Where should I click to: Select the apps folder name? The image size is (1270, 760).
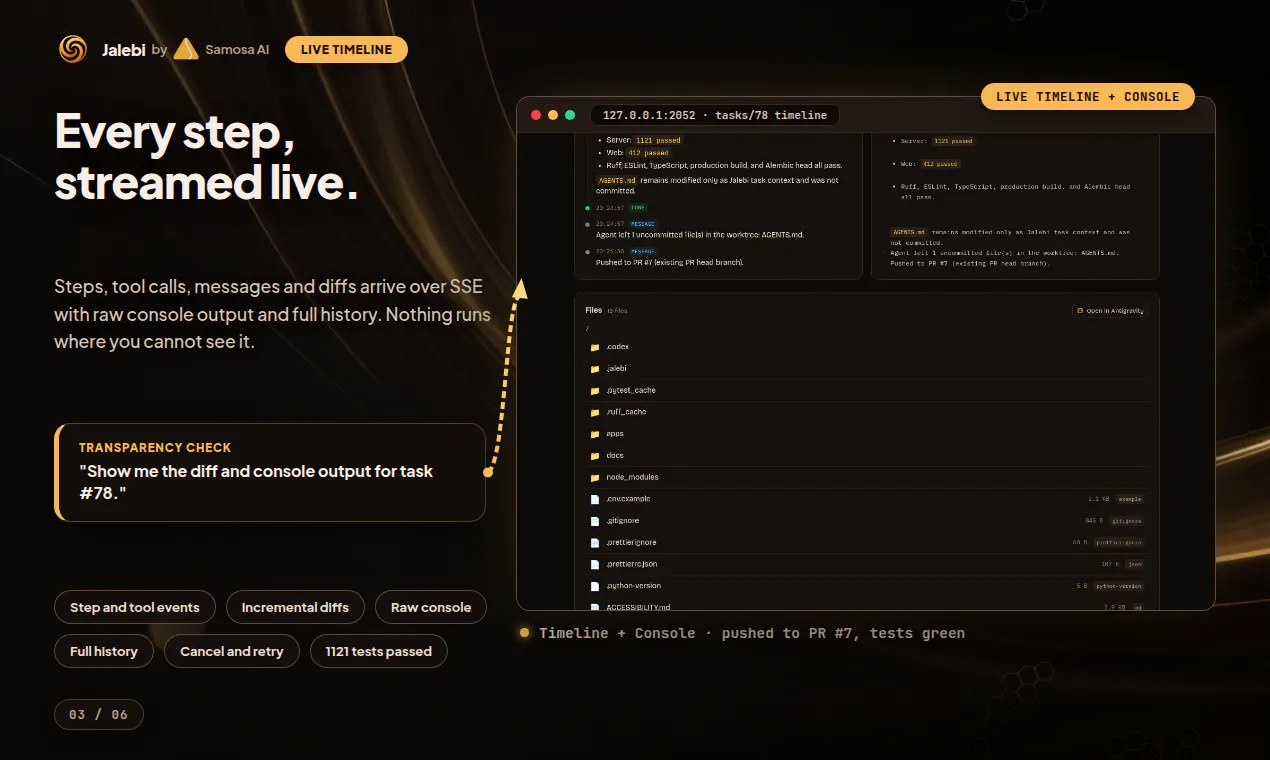click(x=615, y=434)
